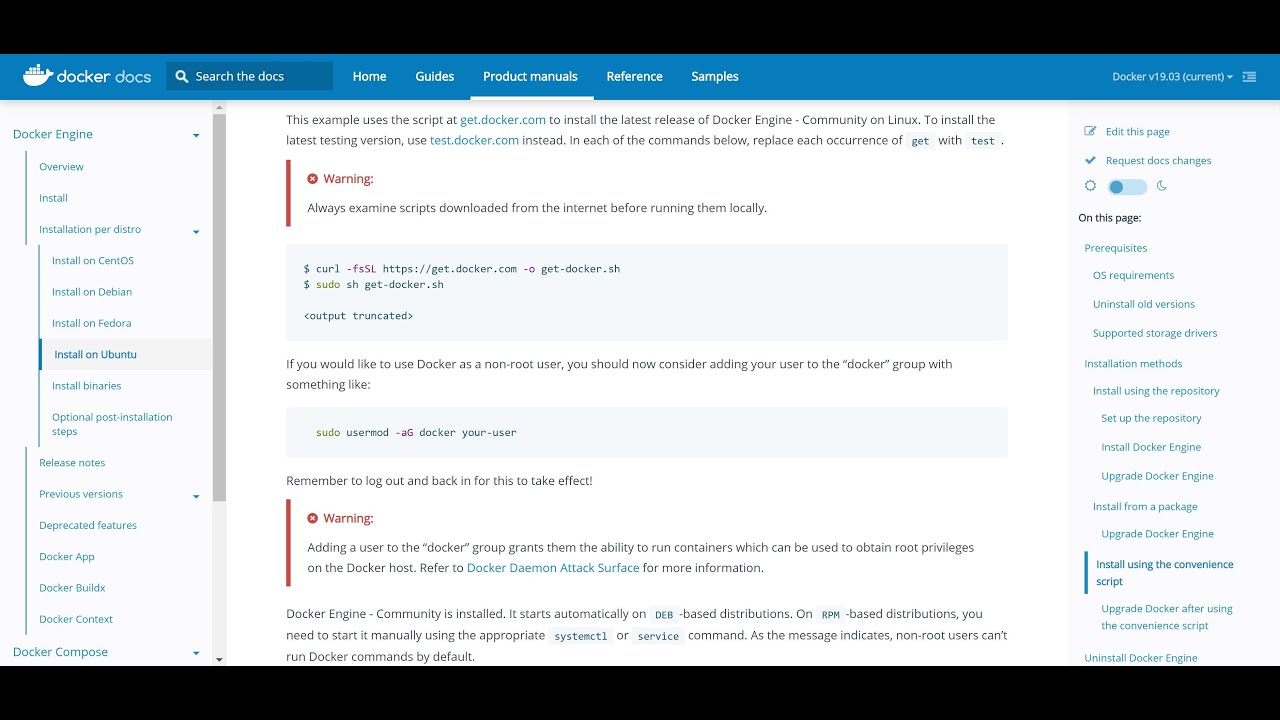1280x720 pixels.
Task: Click the sudo usermod command text
Action: [x=416, y=433]
